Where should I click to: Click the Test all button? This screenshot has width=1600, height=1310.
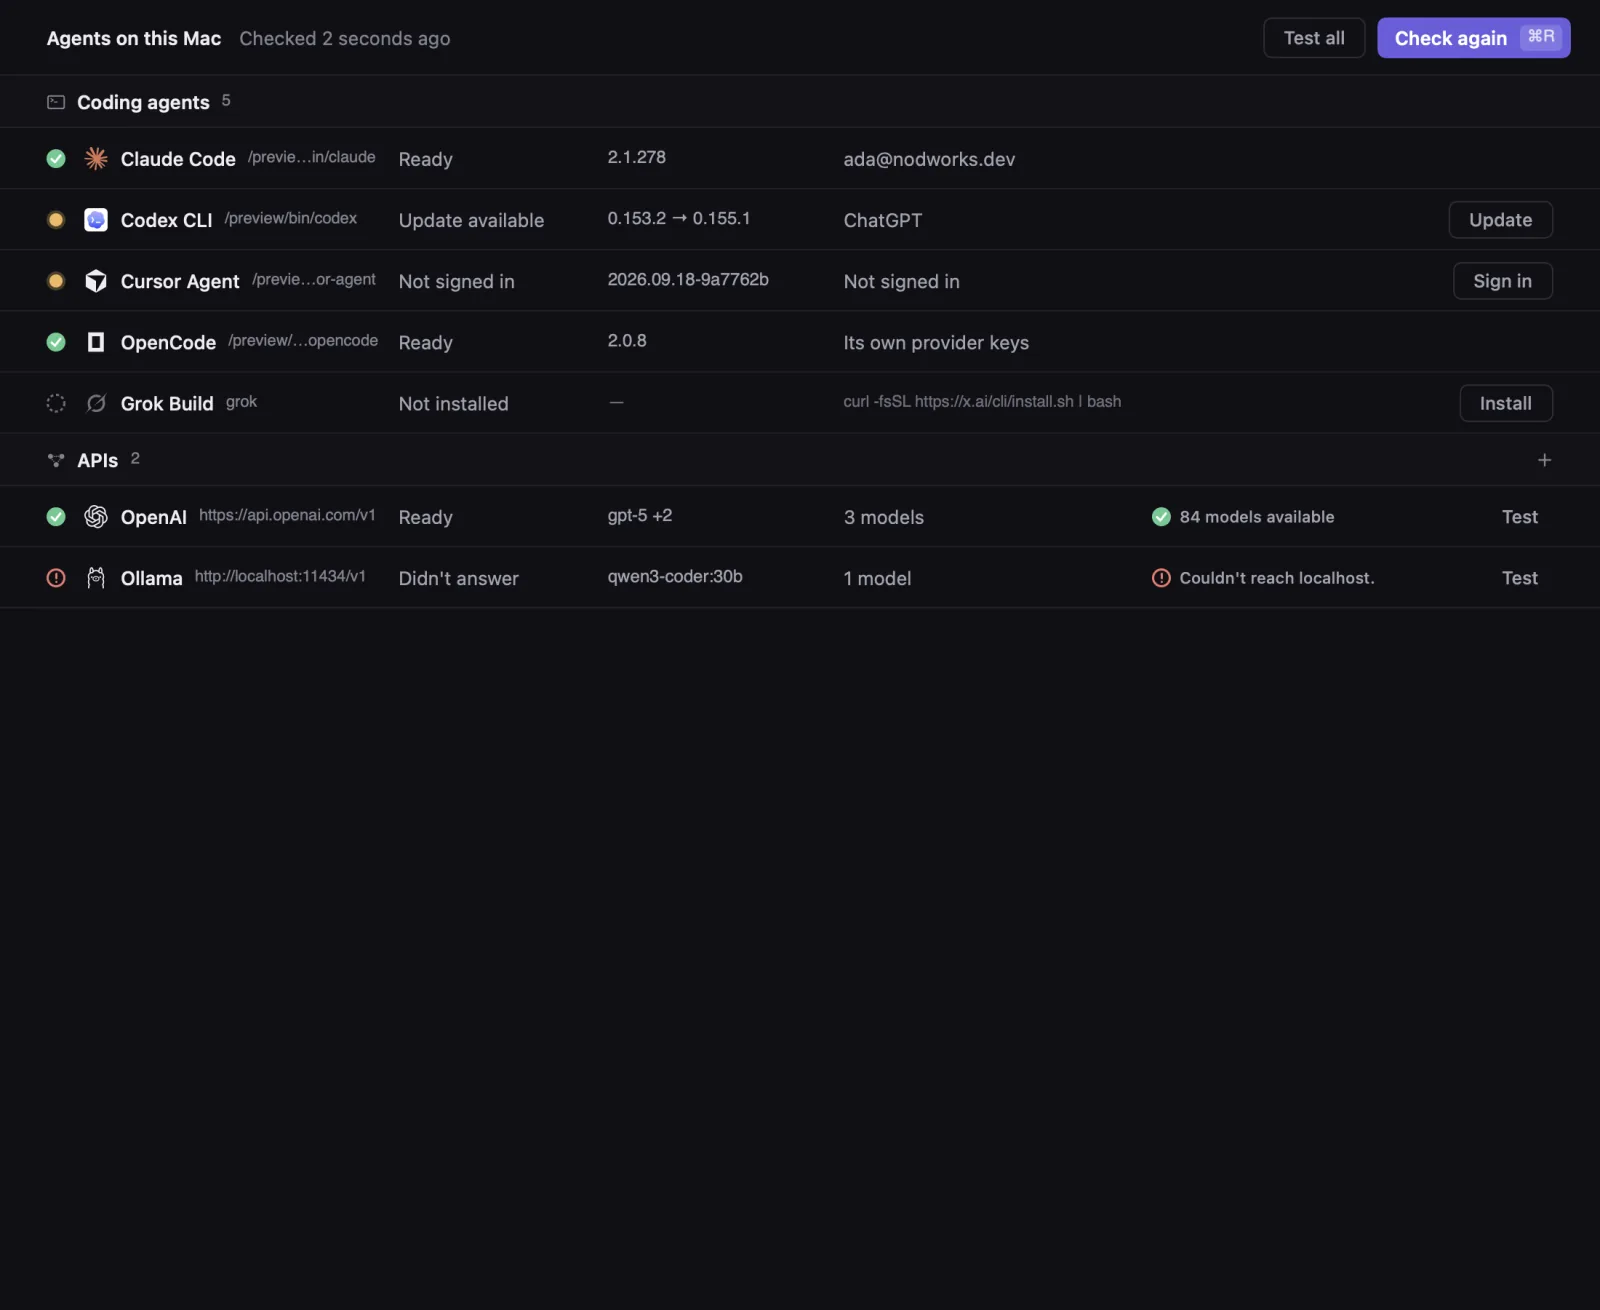1314,38
